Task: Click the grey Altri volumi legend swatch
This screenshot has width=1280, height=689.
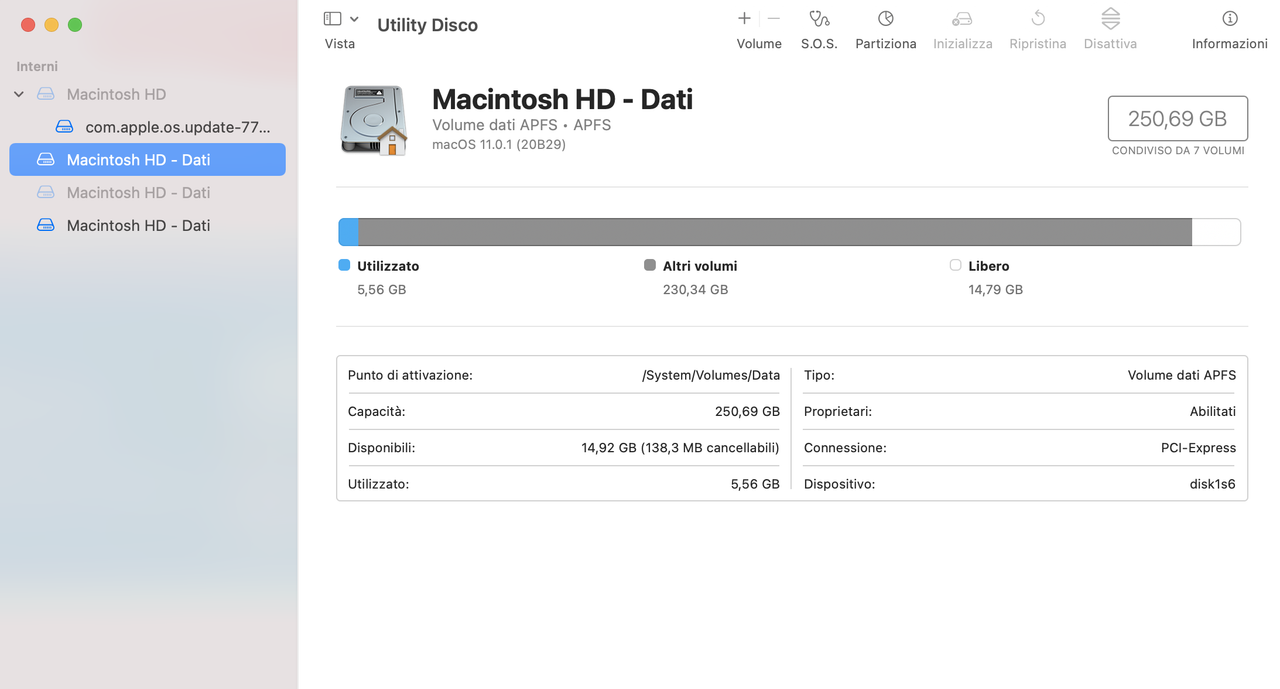Action: tap(650, 265)
